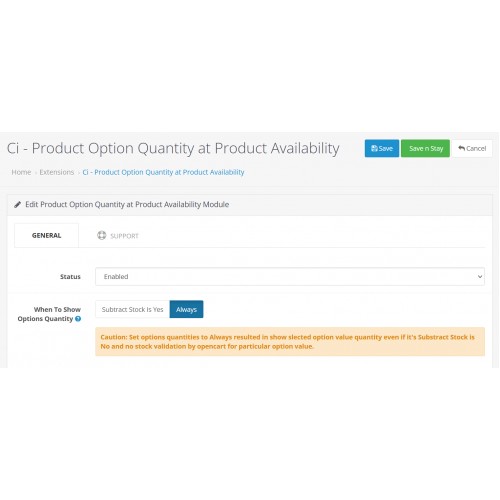Screen dimensions: 500x500
Task: Click the life-ring icon beside Support
Action: coord(102,235)
